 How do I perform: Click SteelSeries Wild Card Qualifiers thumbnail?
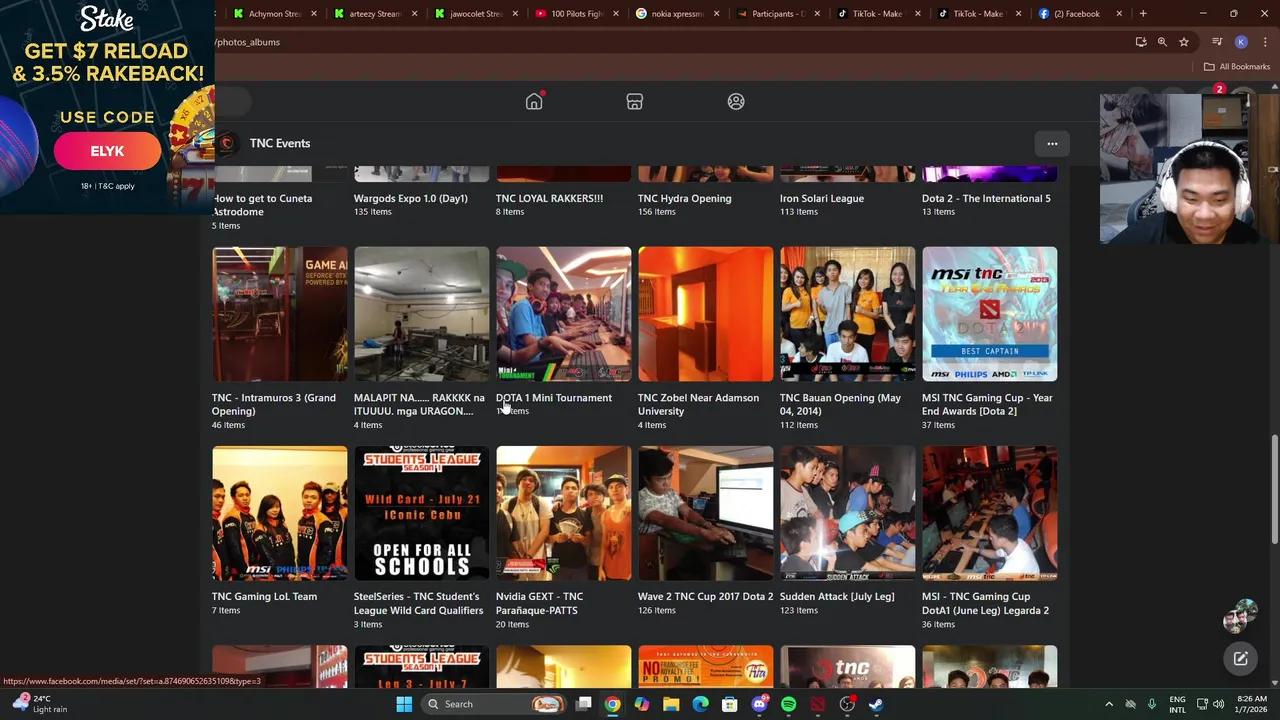click(421, 513)
